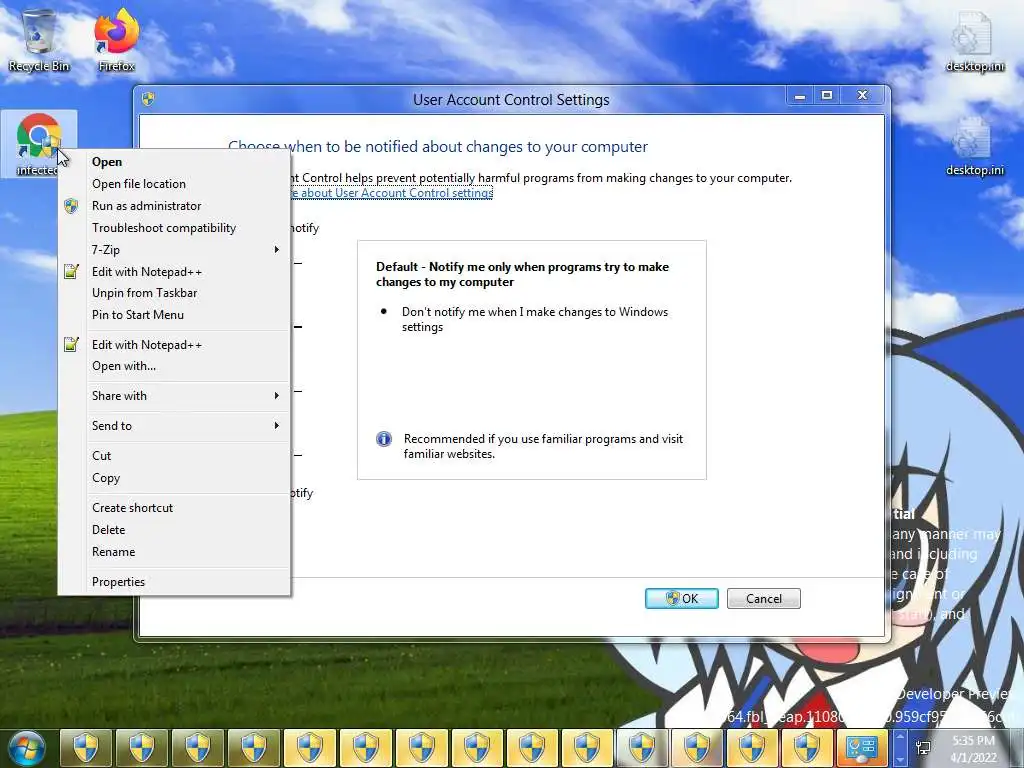
Task: Select the infected Chrome shortcut icon
Action: (x=39, y=142)
